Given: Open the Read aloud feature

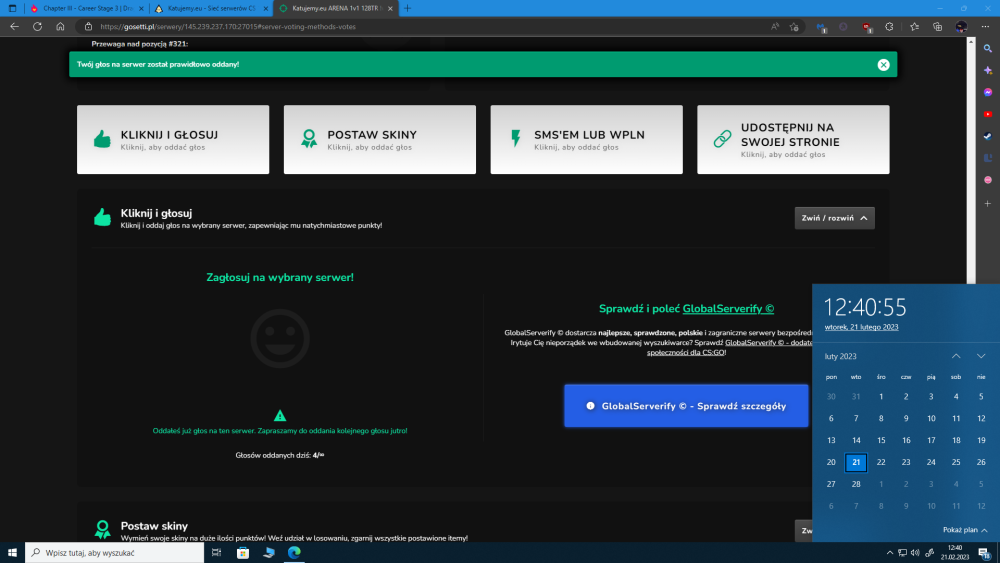Looking at the screenshot, I should point(774,27).
